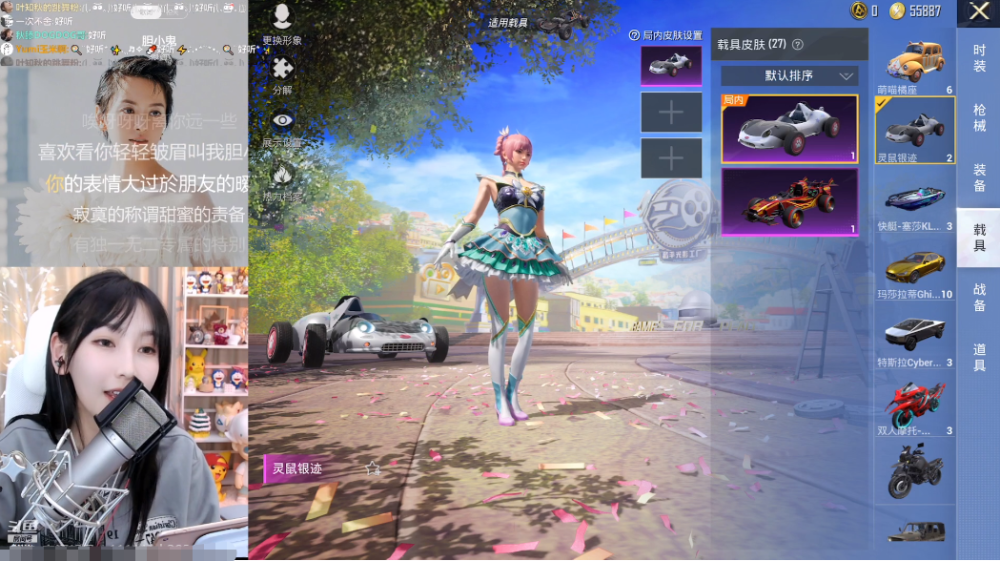Choose the black motorcycle item

tap(915, 472)
